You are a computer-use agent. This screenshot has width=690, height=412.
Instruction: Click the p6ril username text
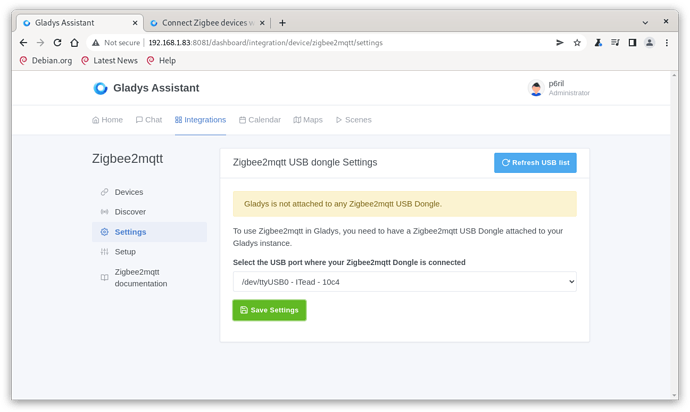click(x=556, y=84)
